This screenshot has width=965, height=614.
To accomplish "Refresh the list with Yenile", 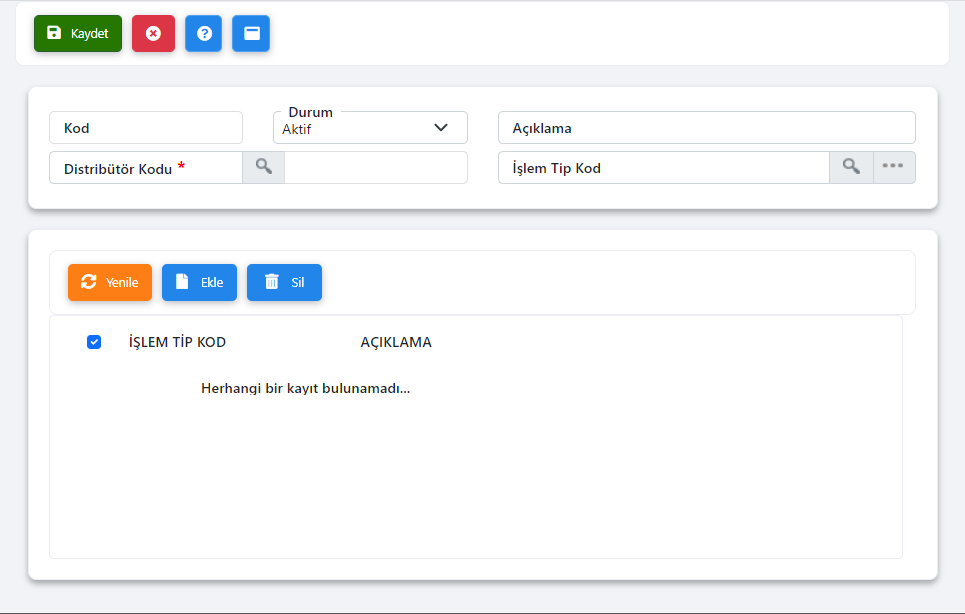I will click(110, 282).
